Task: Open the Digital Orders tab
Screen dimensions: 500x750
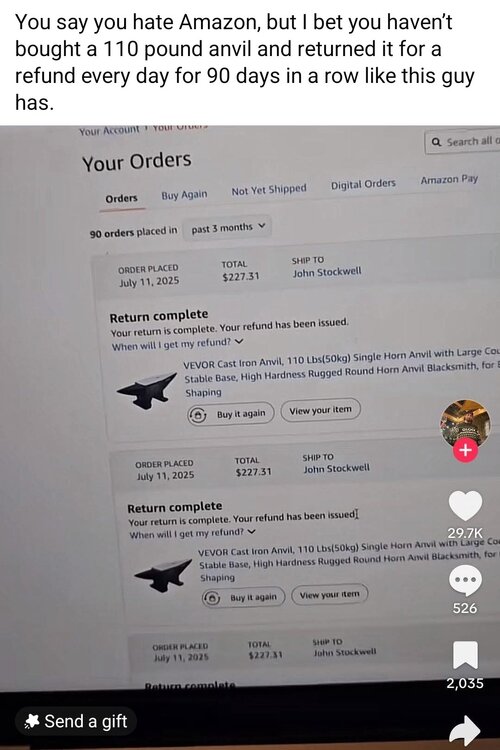Action: (363, 184)
